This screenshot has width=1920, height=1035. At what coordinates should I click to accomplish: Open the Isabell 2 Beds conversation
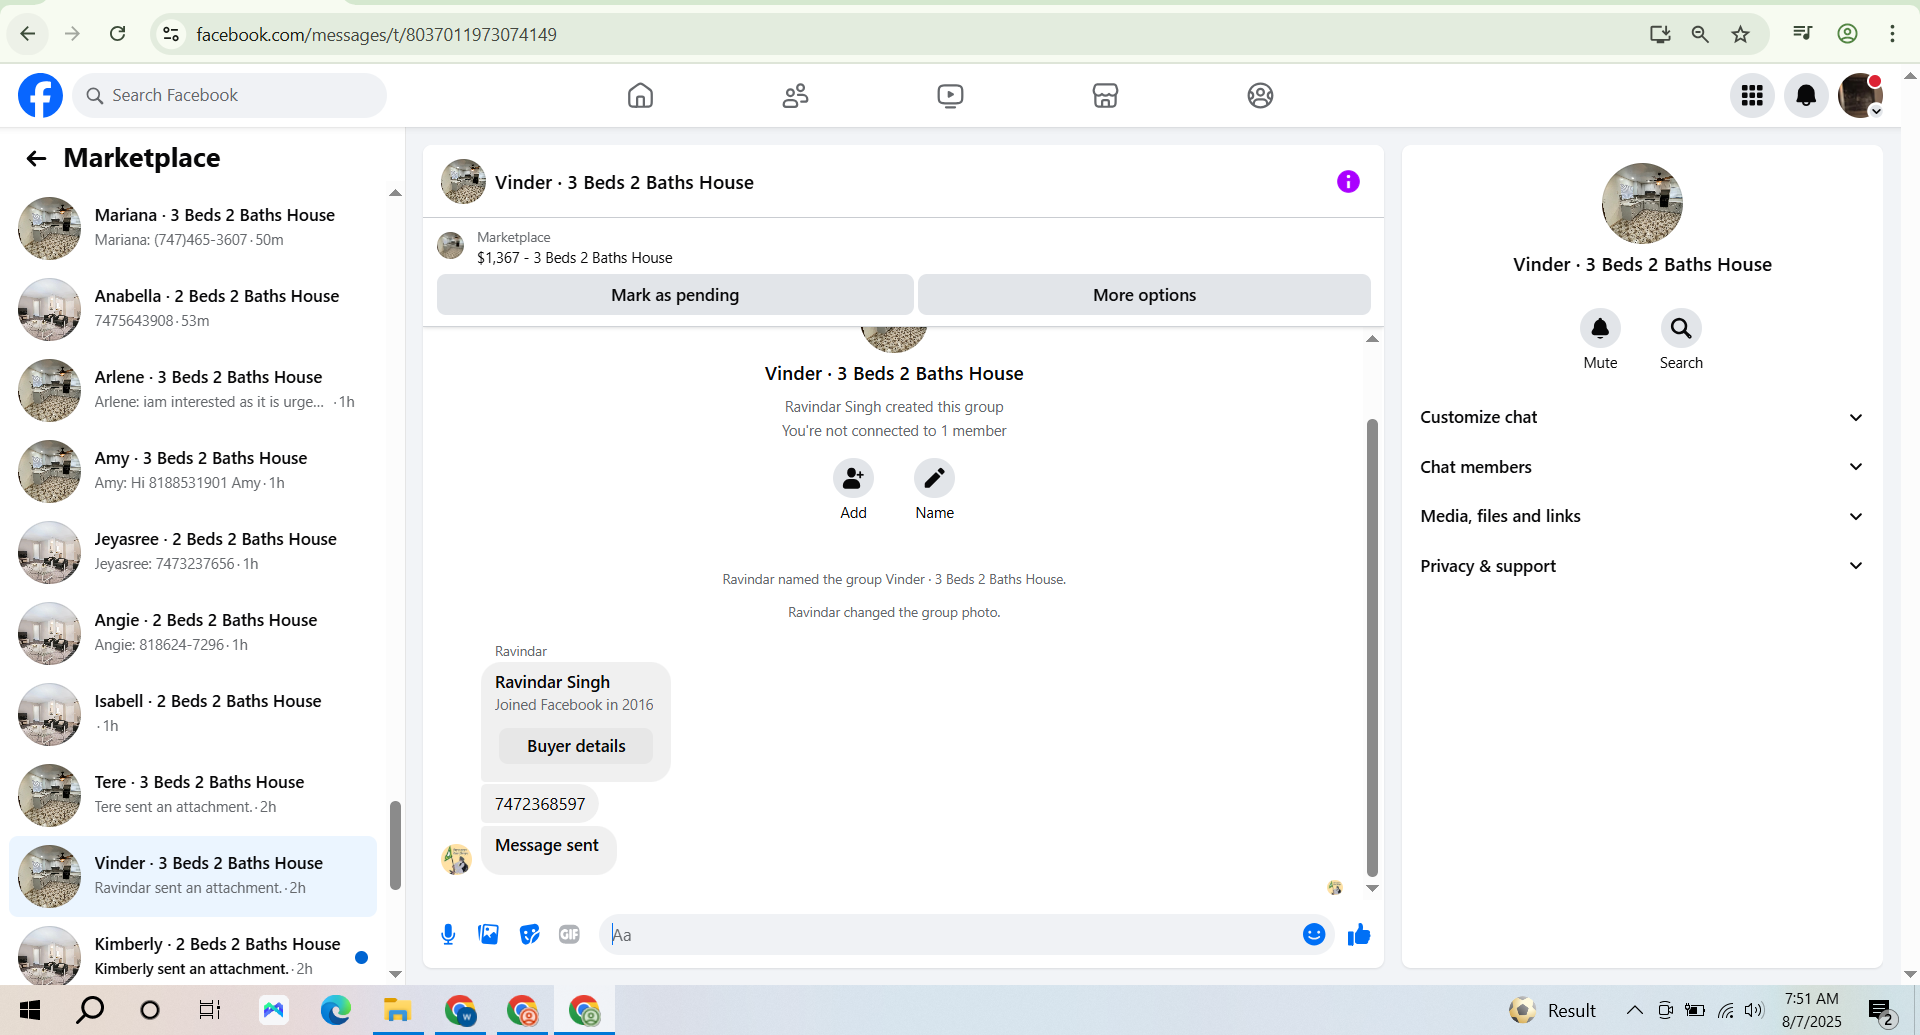point(193,714)
